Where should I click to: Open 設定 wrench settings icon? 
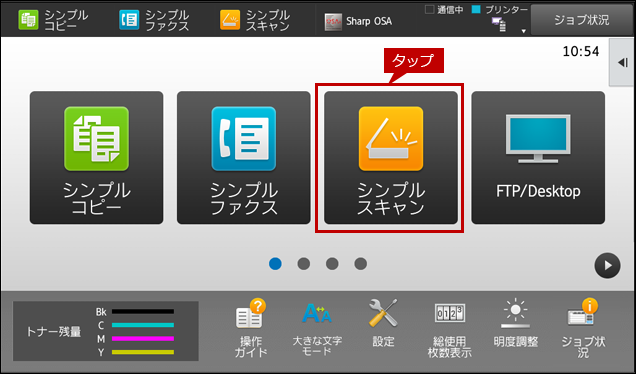click(x=383, y=323)
